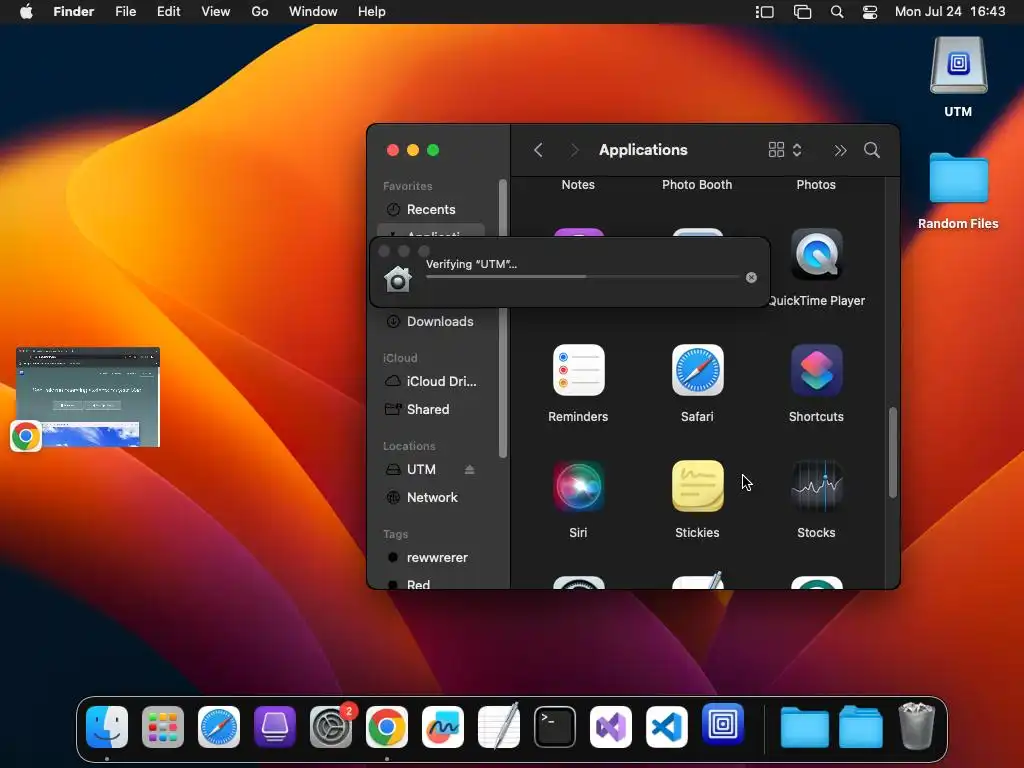The image size is (1024, 768).
Task: Launch Safari from the Dock
Action: [219, 727]
